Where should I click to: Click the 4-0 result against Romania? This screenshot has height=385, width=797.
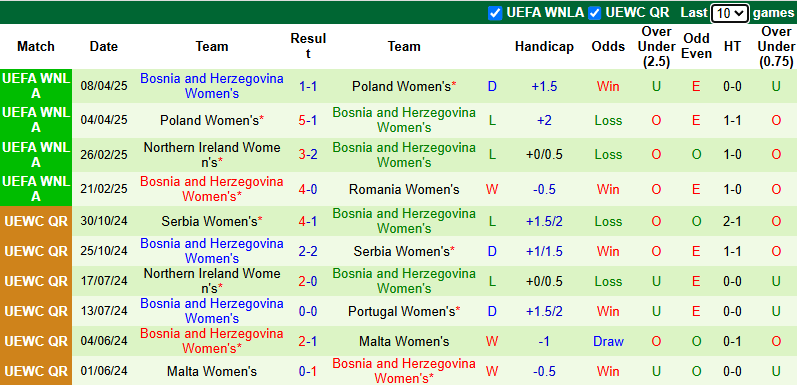[x=308, y=189]
